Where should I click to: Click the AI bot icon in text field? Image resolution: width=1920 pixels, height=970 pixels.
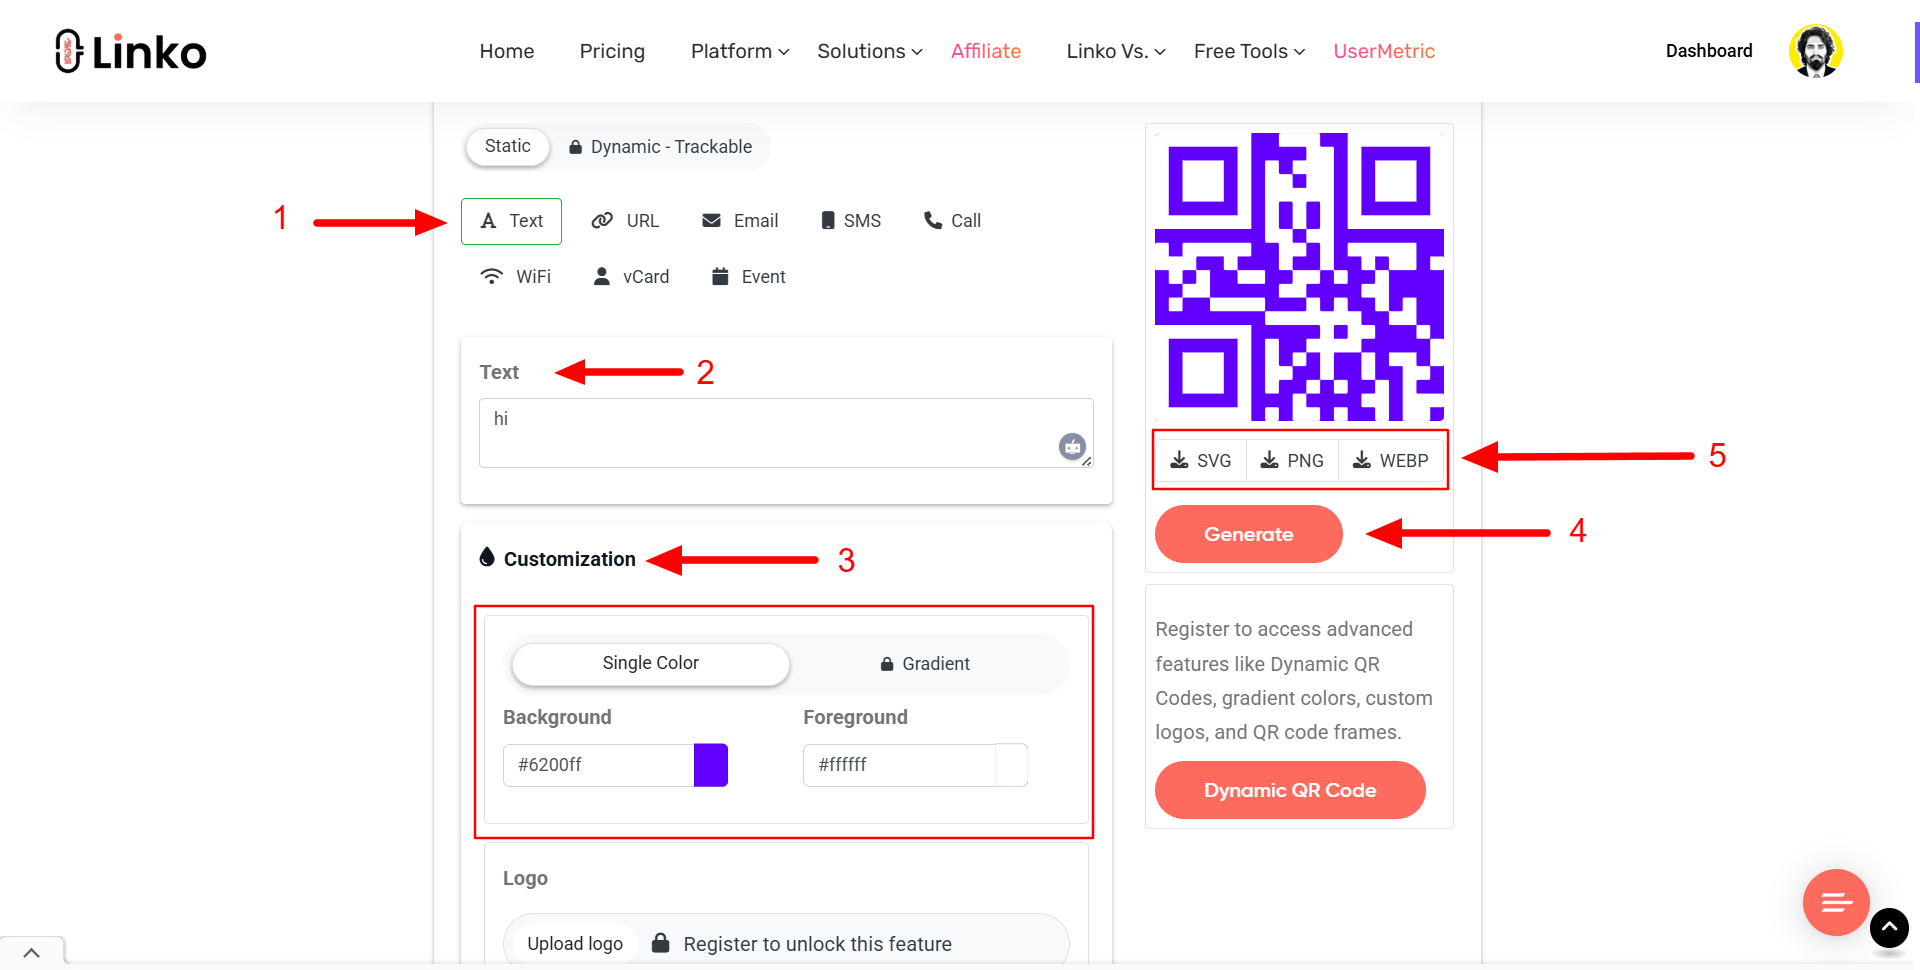coord(1072,447)
